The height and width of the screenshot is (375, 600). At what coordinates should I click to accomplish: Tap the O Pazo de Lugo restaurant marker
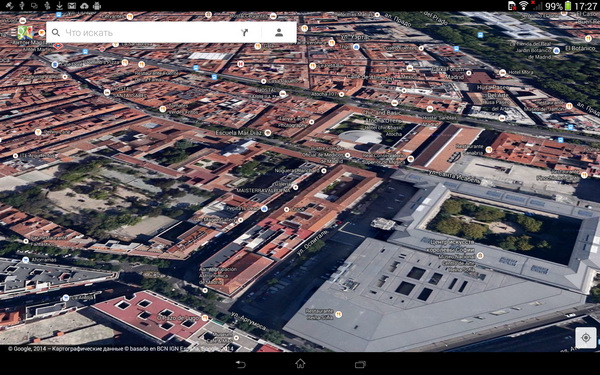tap(205, 318)
